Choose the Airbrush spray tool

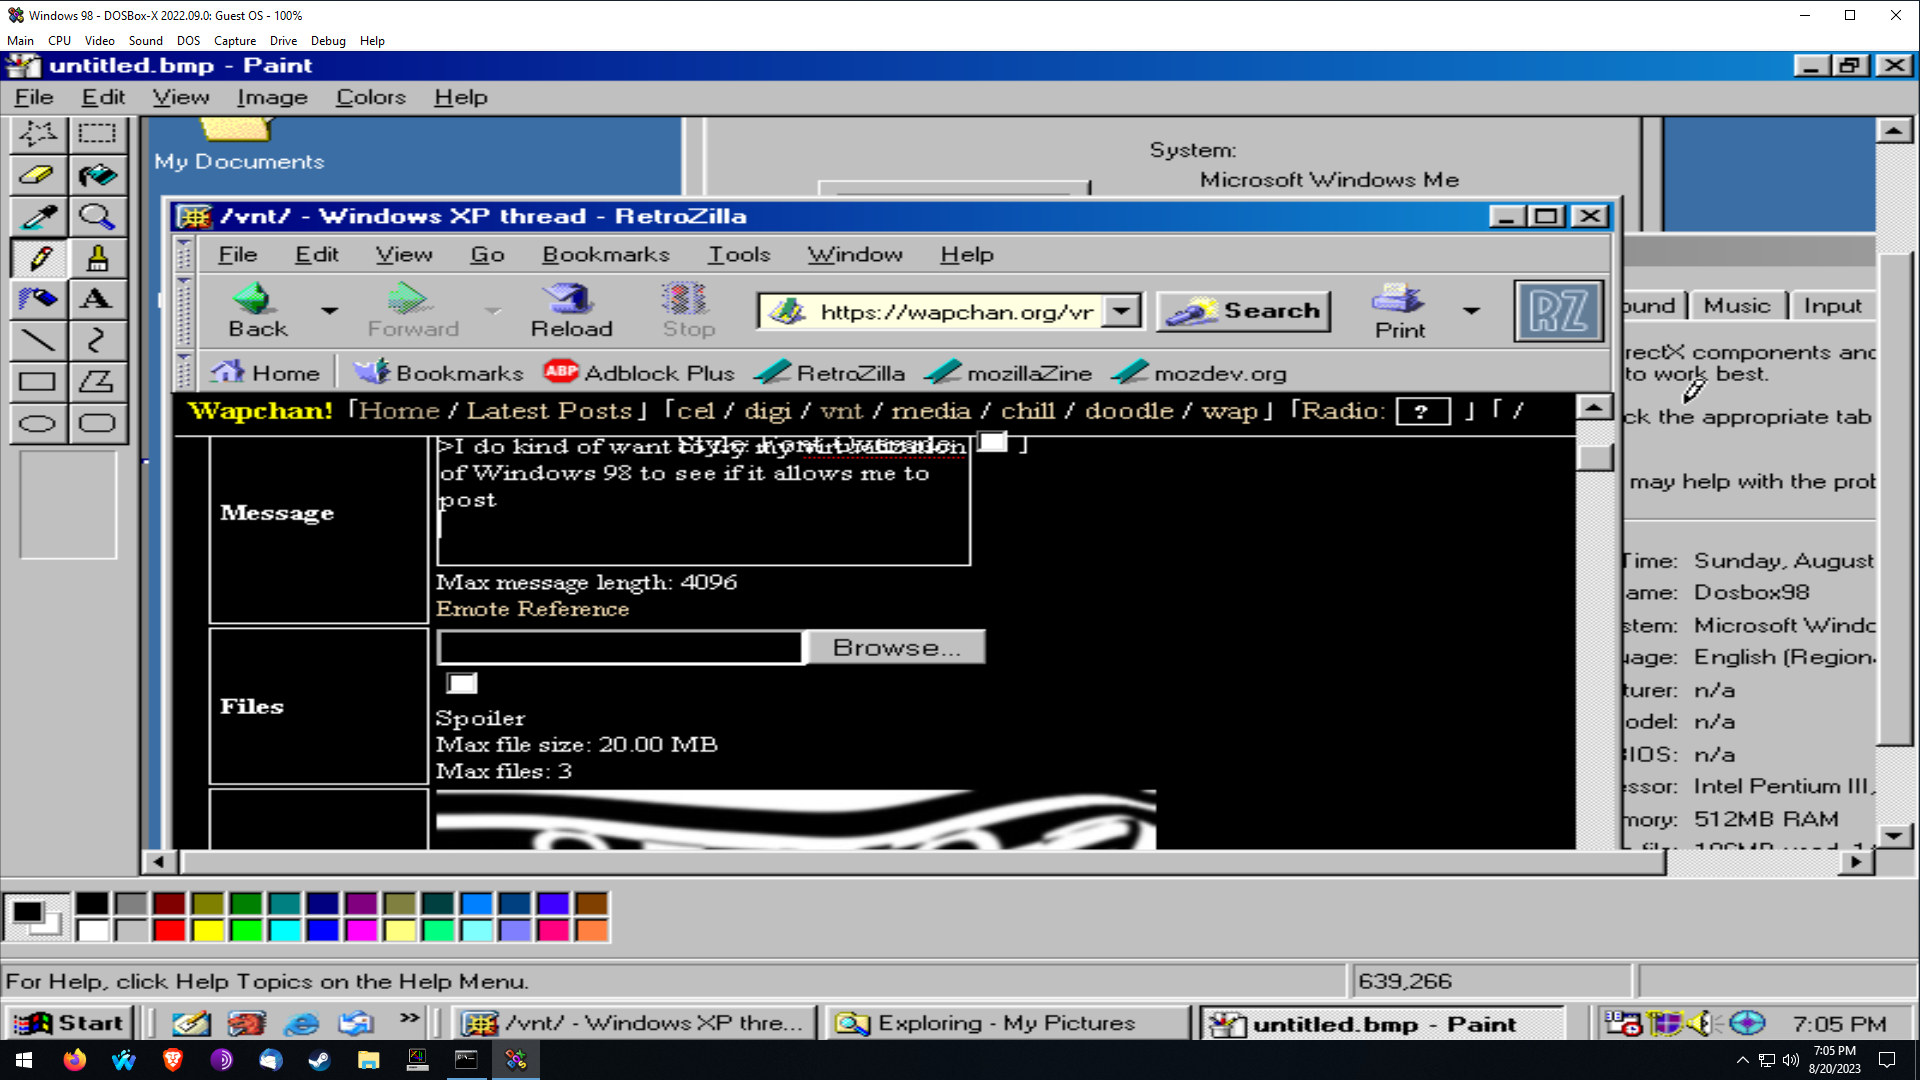[38, 299]
